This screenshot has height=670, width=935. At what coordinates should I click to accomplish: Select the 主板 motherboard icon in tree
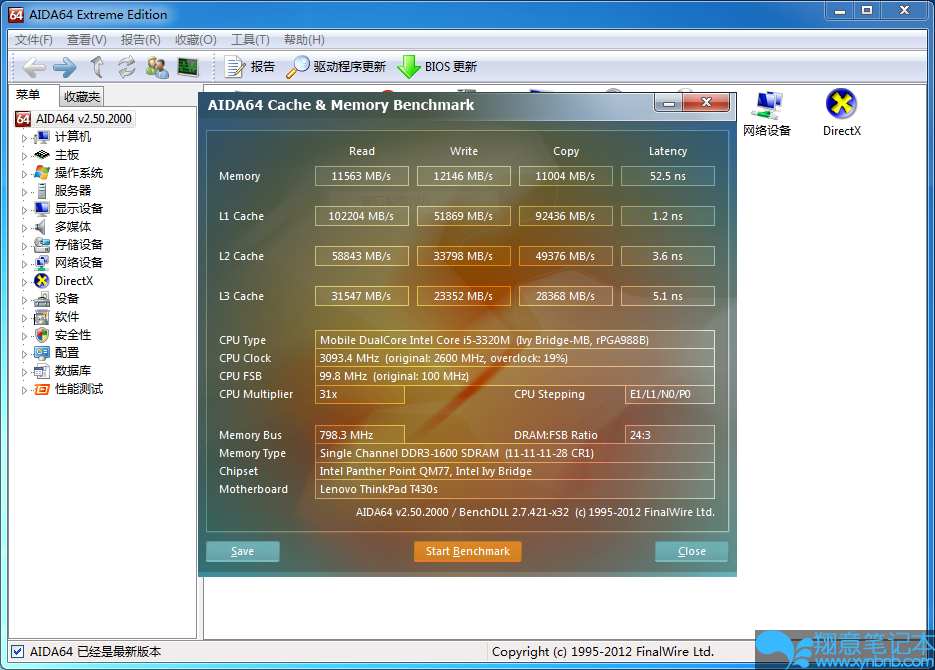pyautogui.click(x=42, y=155)
